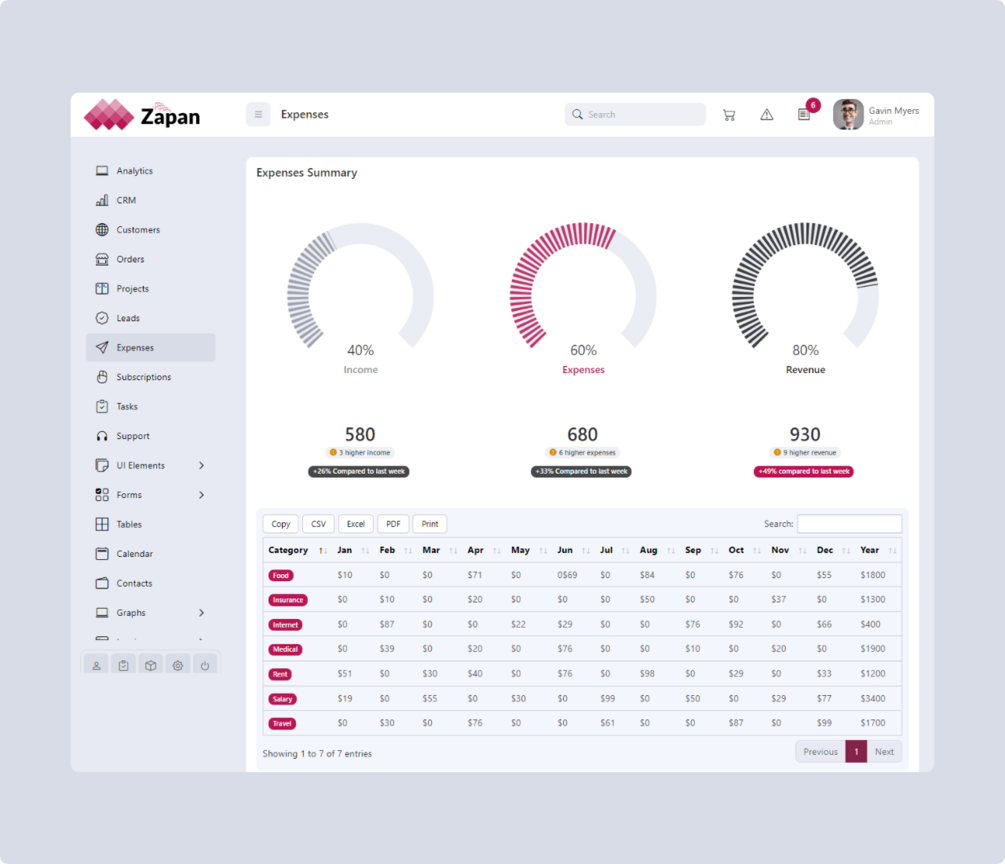Sort table by Feb column
Image resolution: width=1005 pixels, height=864 pixels.
pyautogui.click(x=395, y=550)
